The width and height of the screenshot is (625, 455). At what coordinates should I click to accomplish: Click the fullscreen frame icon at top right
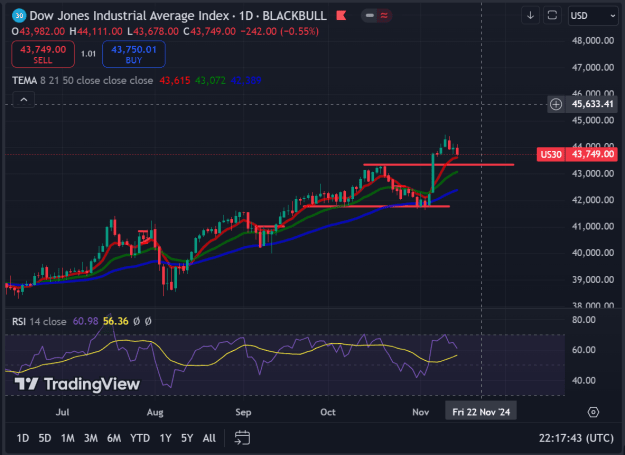[552, 16]
